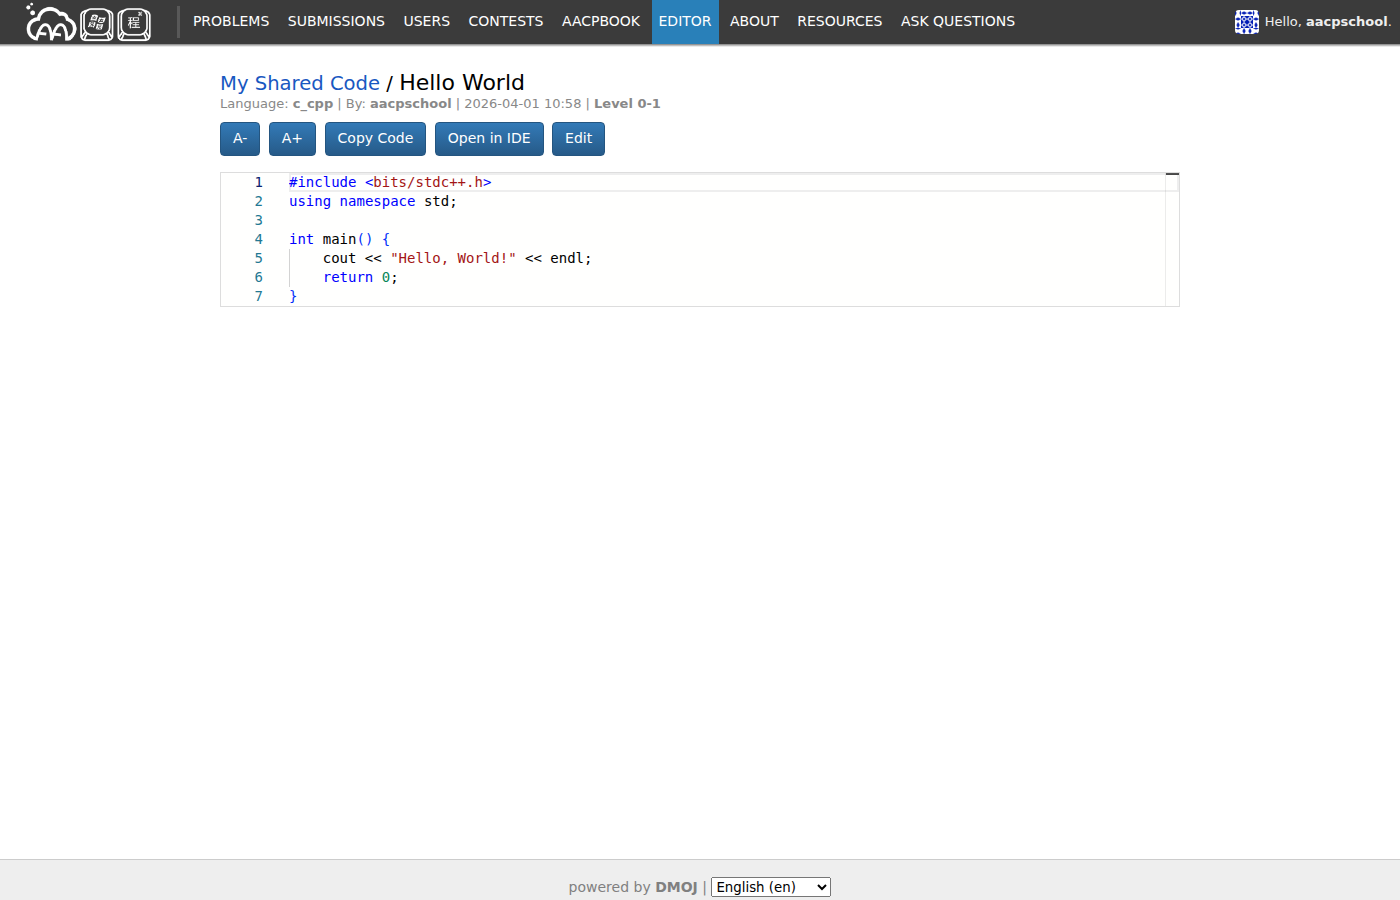Navigate to Contests
Screen dimensions: 1400x900
pyautogui.click(x=505, y=22)
